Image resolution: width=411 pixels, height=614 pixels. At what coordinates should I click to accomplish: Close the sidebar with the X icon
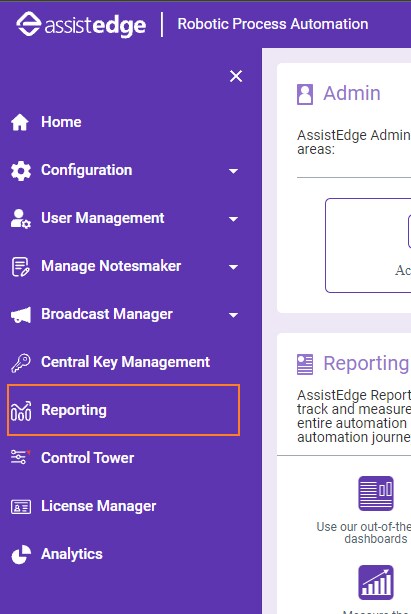(236, 76)
